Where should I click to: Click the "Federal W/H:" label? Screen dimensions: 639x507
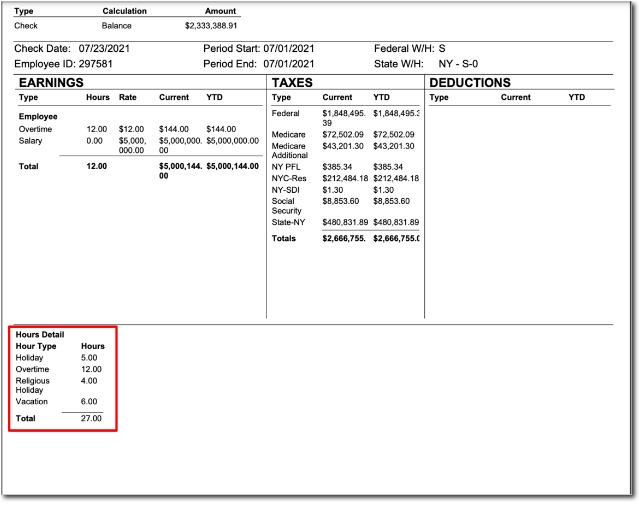tap(404, 48)
